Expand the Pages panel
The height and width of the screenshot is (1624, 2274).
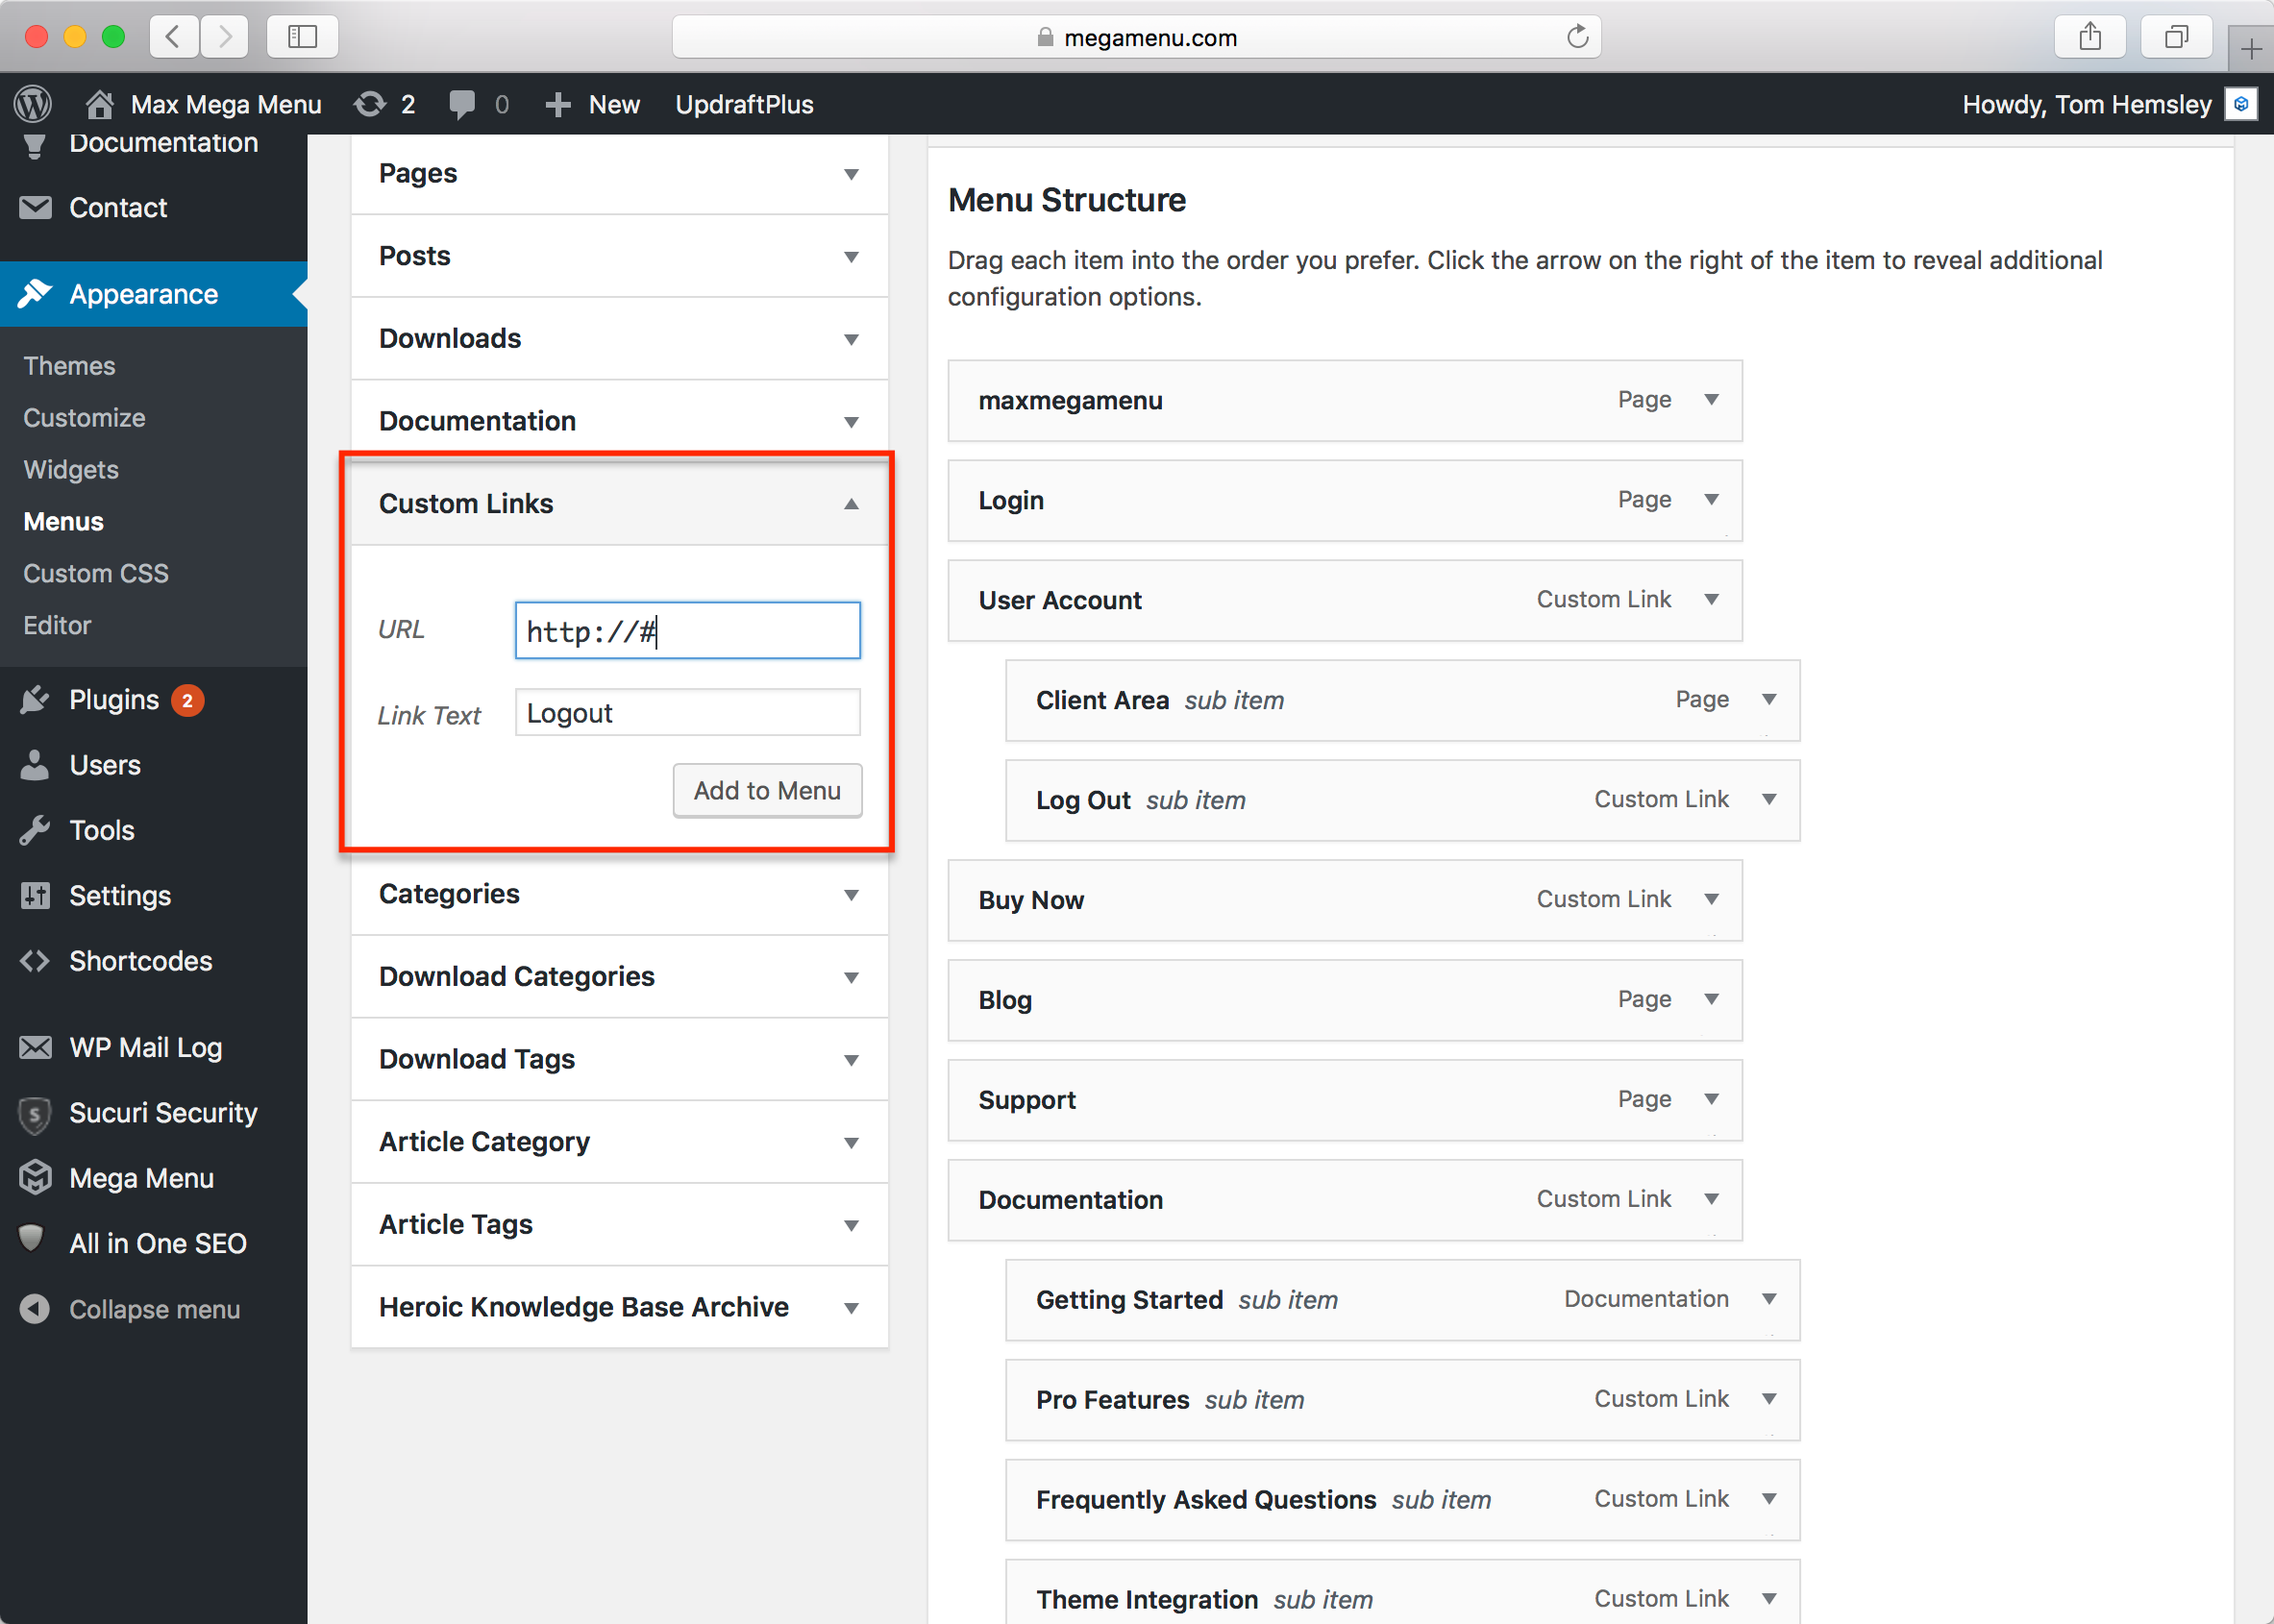click(851, 174)
